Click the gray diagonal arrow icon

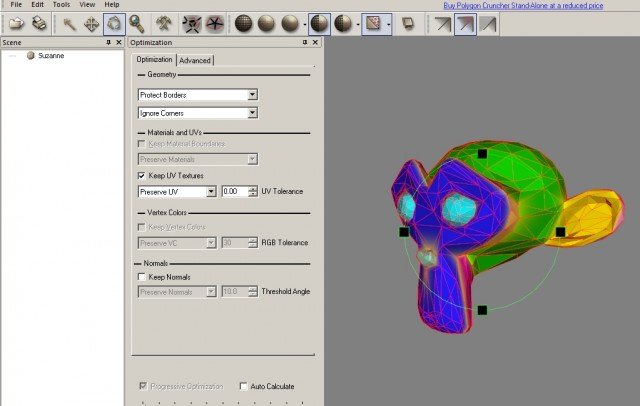(488, 24)
